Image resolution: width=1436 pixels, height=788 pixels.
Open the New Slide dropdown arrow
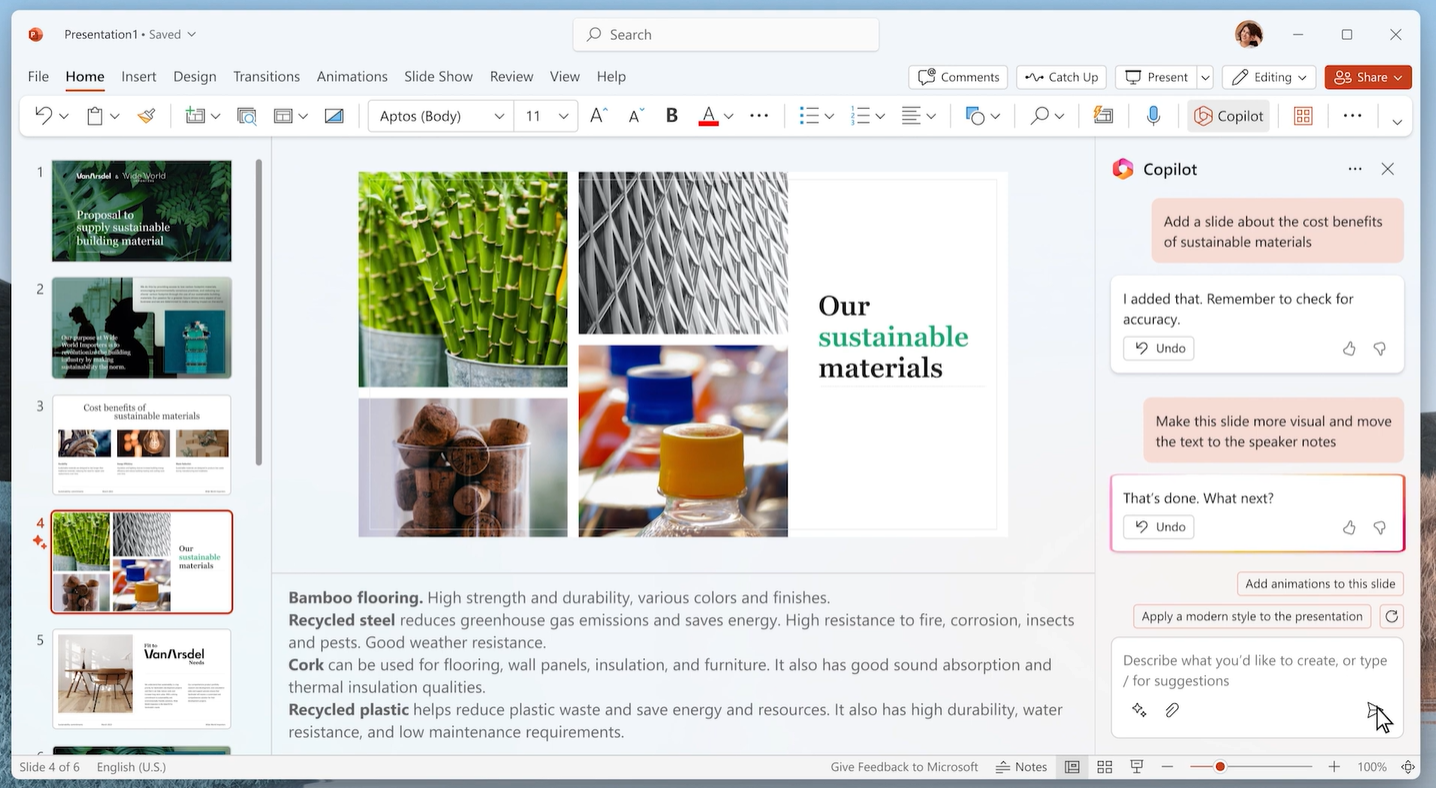point(216,117)
